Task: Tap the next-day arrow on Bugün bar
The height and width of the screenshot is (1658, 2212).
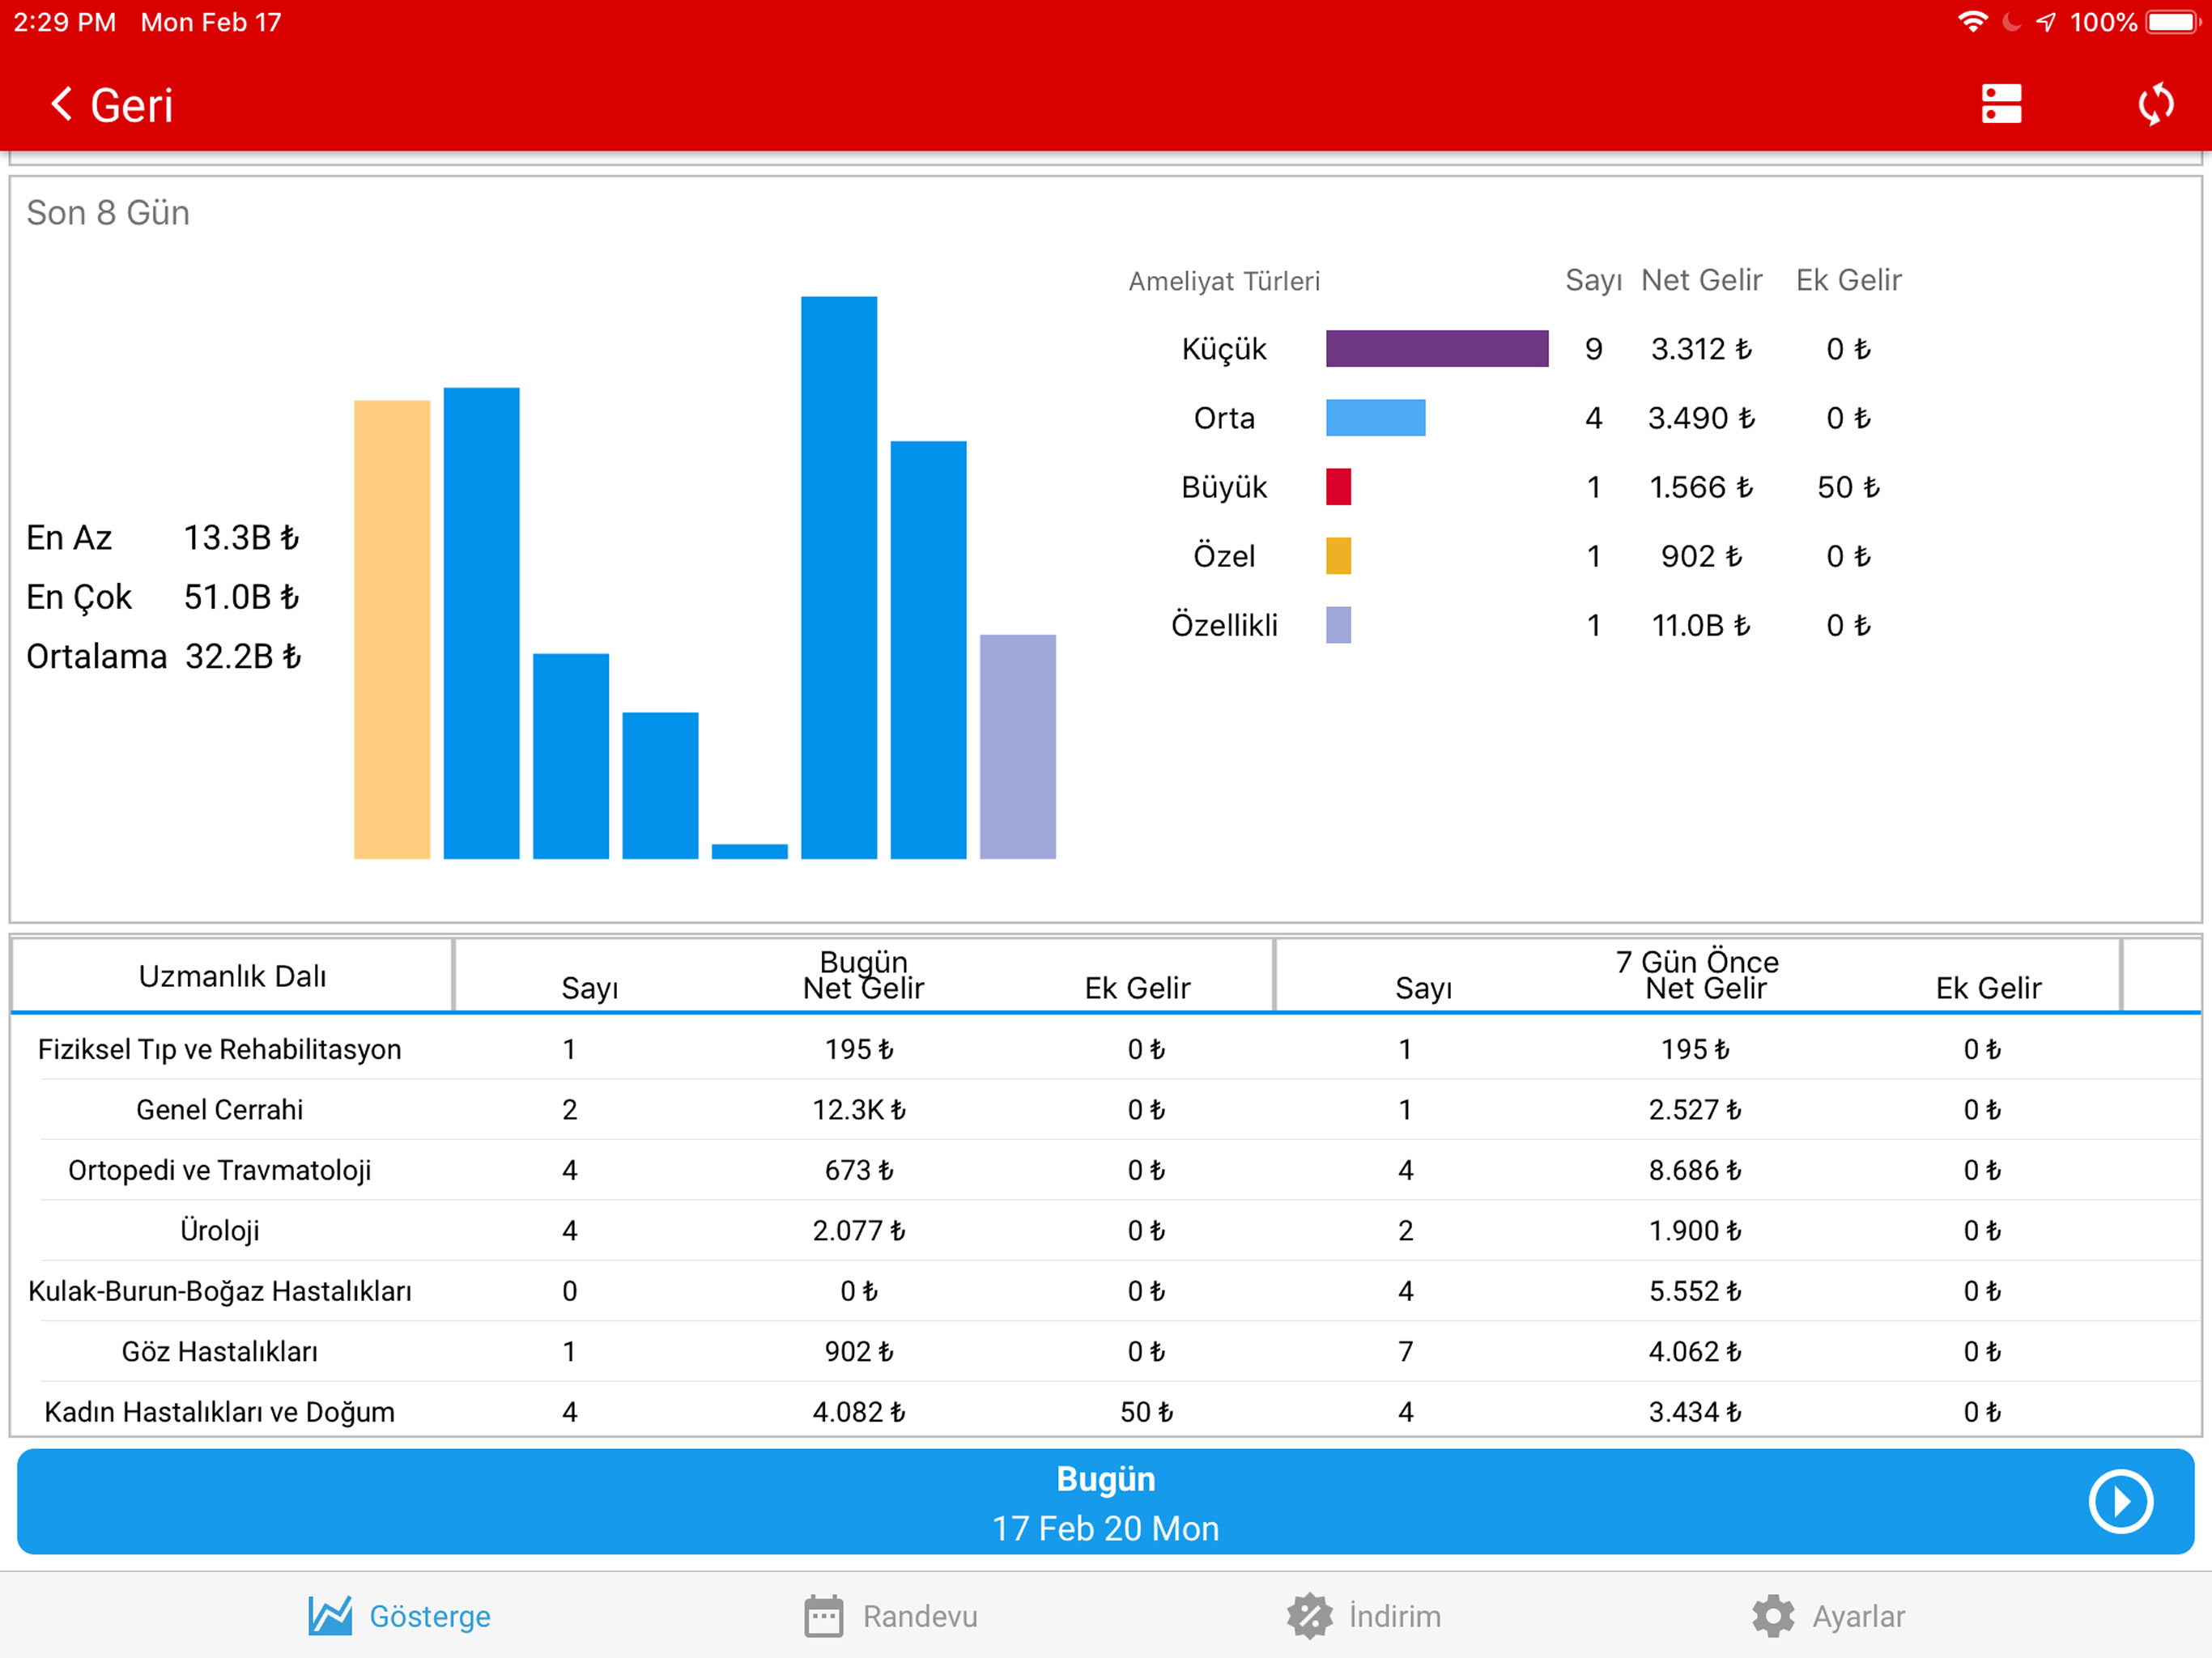Action: (x=2120, y=1501)
